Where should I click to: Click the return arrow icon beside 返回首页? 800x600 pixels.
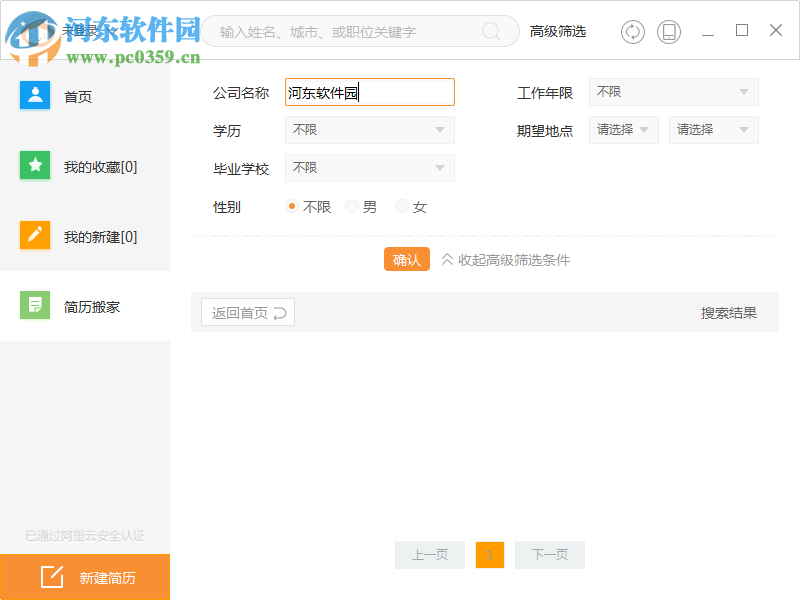280,313
